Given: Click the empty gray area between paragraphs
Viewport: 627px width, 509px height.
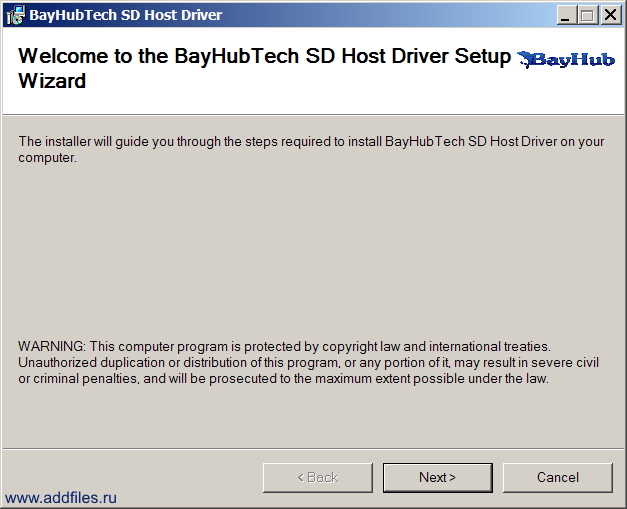Looking at the screenshot, I should click(313, 250).
